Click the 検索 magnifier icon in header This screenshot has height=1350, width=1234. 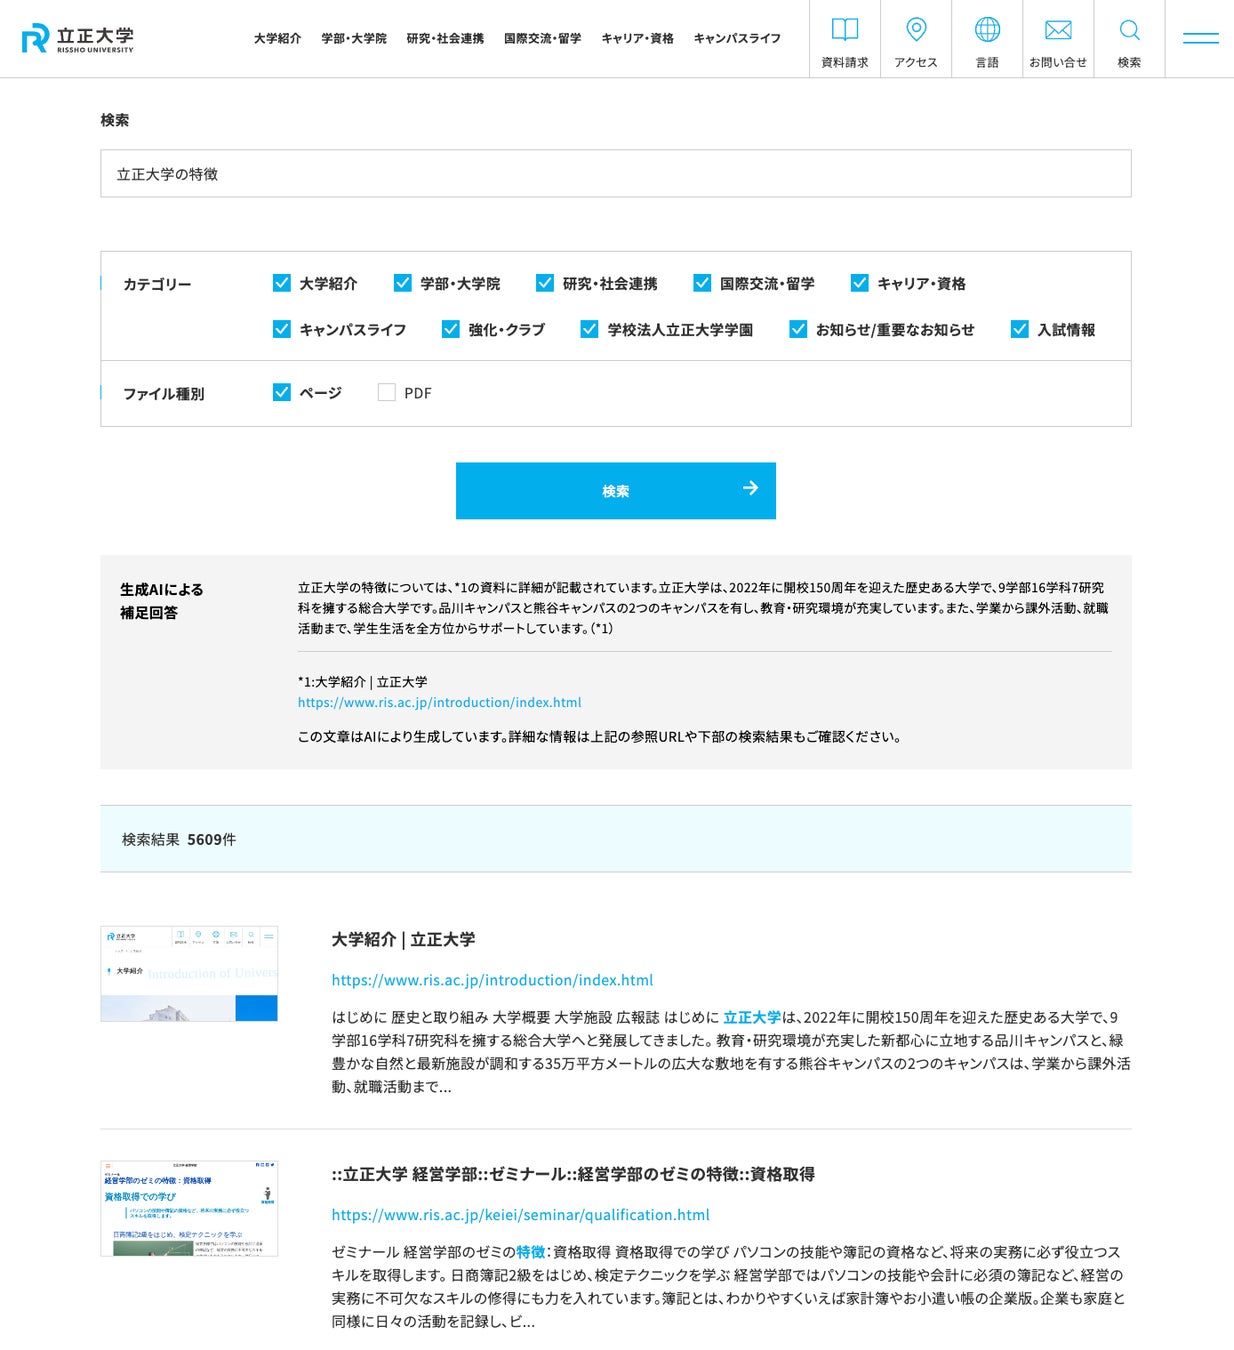pos(1129,29)
